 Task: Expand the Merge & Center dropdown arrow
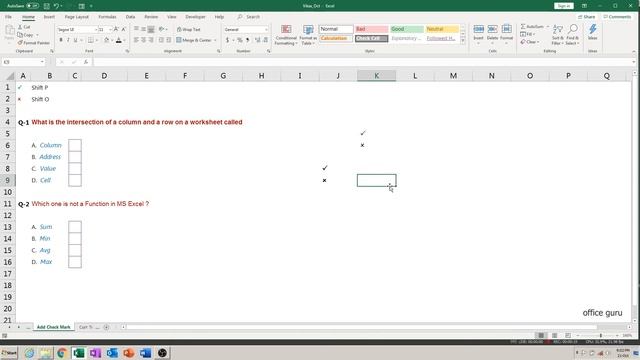coord(215,40)
